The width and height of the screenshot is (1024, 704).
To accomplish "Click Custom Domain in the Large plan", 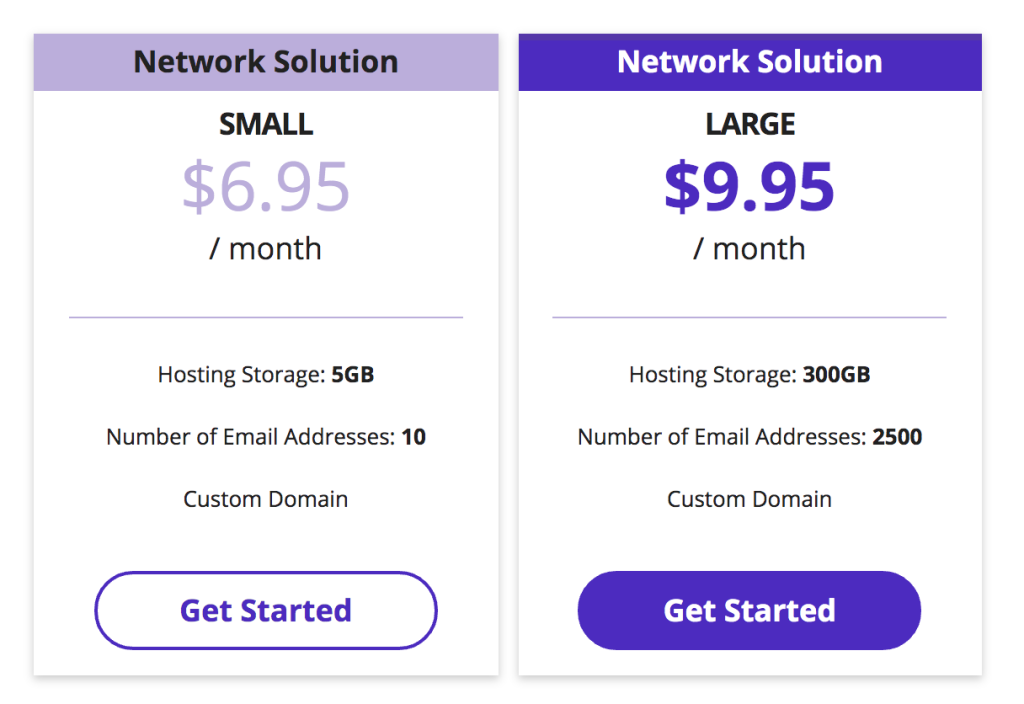I will point(749,499).
